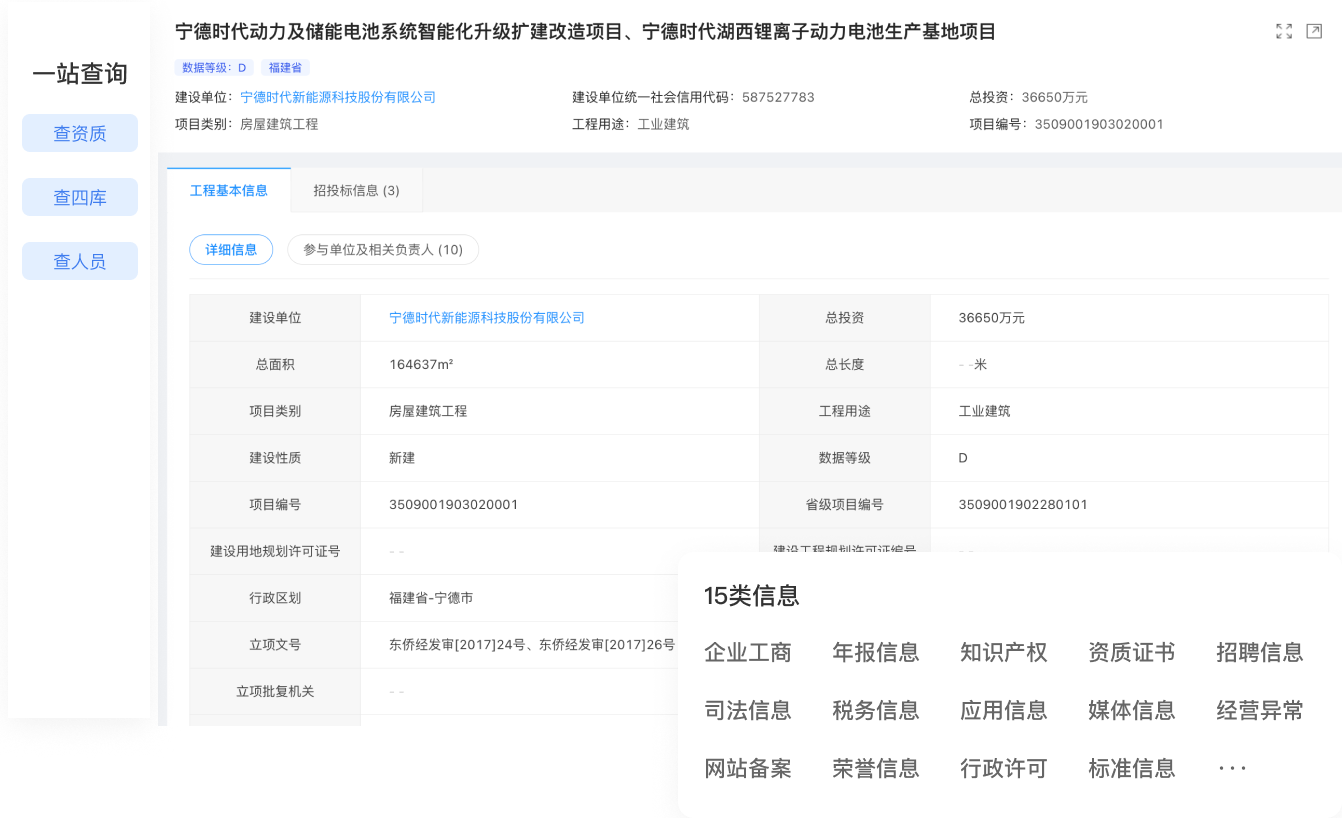Click 总投资 value 36650万元 in table
The height and width of the screenshot is (818, 1342).
pos(991,318)
